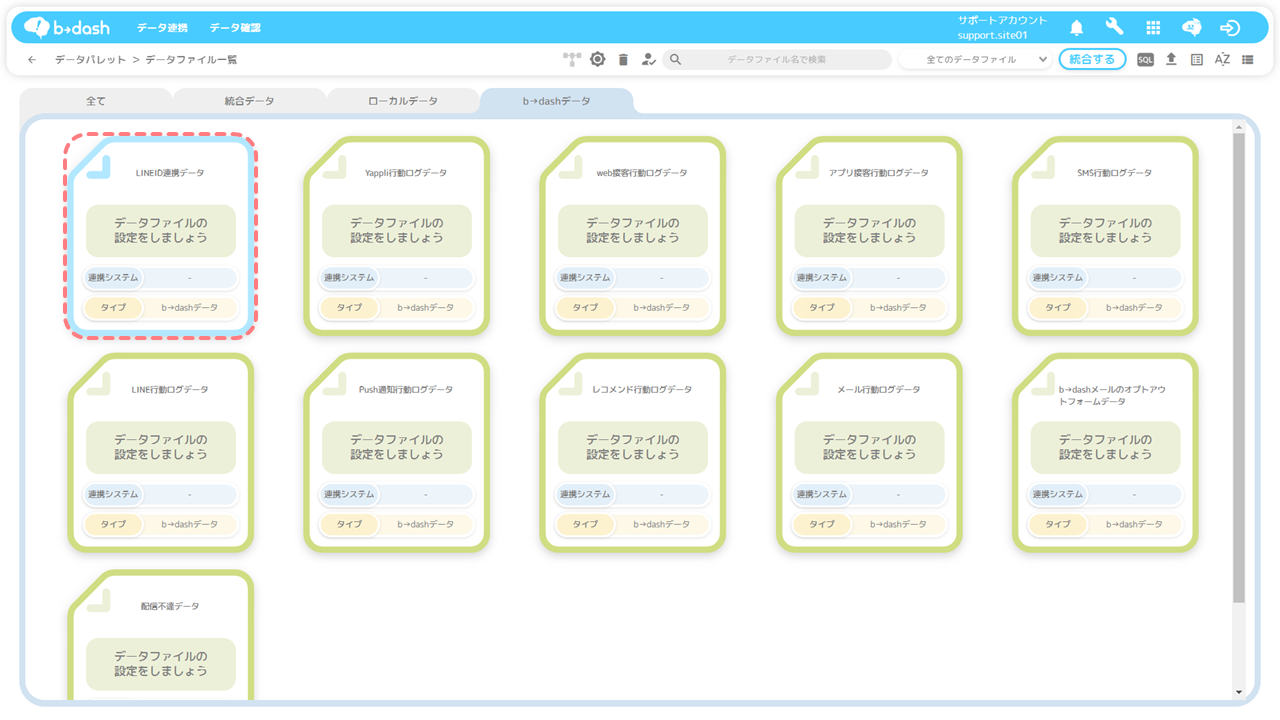Click setup prompt in SMS行動ログデータ card
This screenshot has width=1280, height=720.
coord(1106,231)
